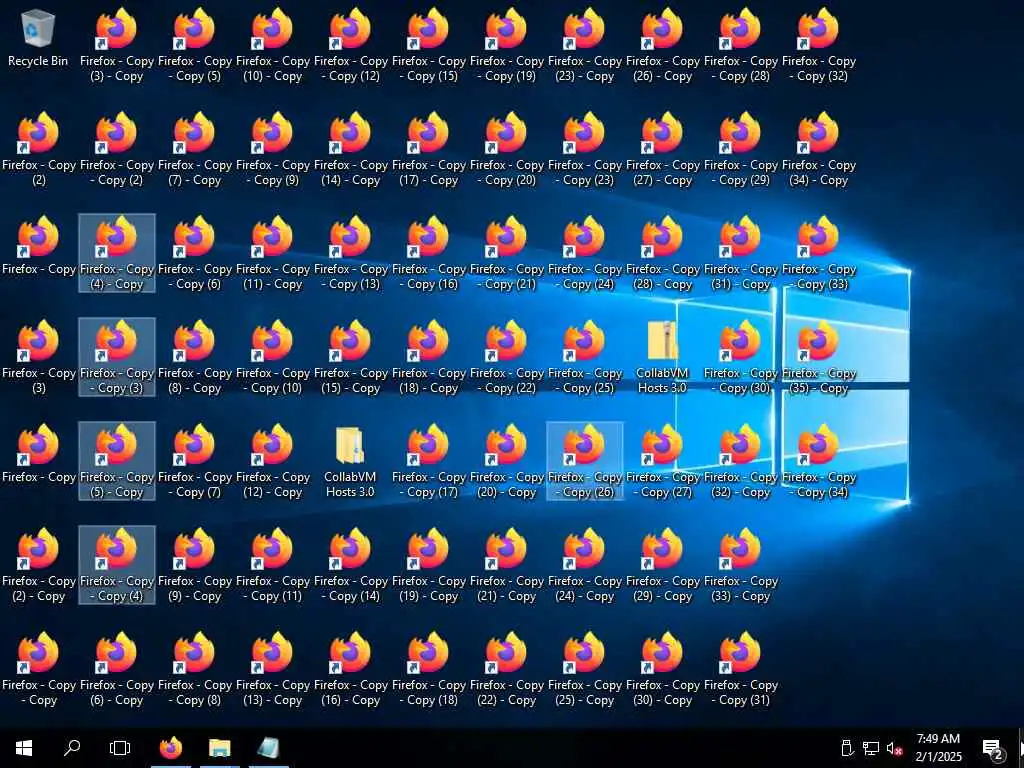The width and height of the screenshot is (1024, 768).
Task: Highlight 'Firefox - Copy - Copy (9)' icon
Action: click(272, 150)
